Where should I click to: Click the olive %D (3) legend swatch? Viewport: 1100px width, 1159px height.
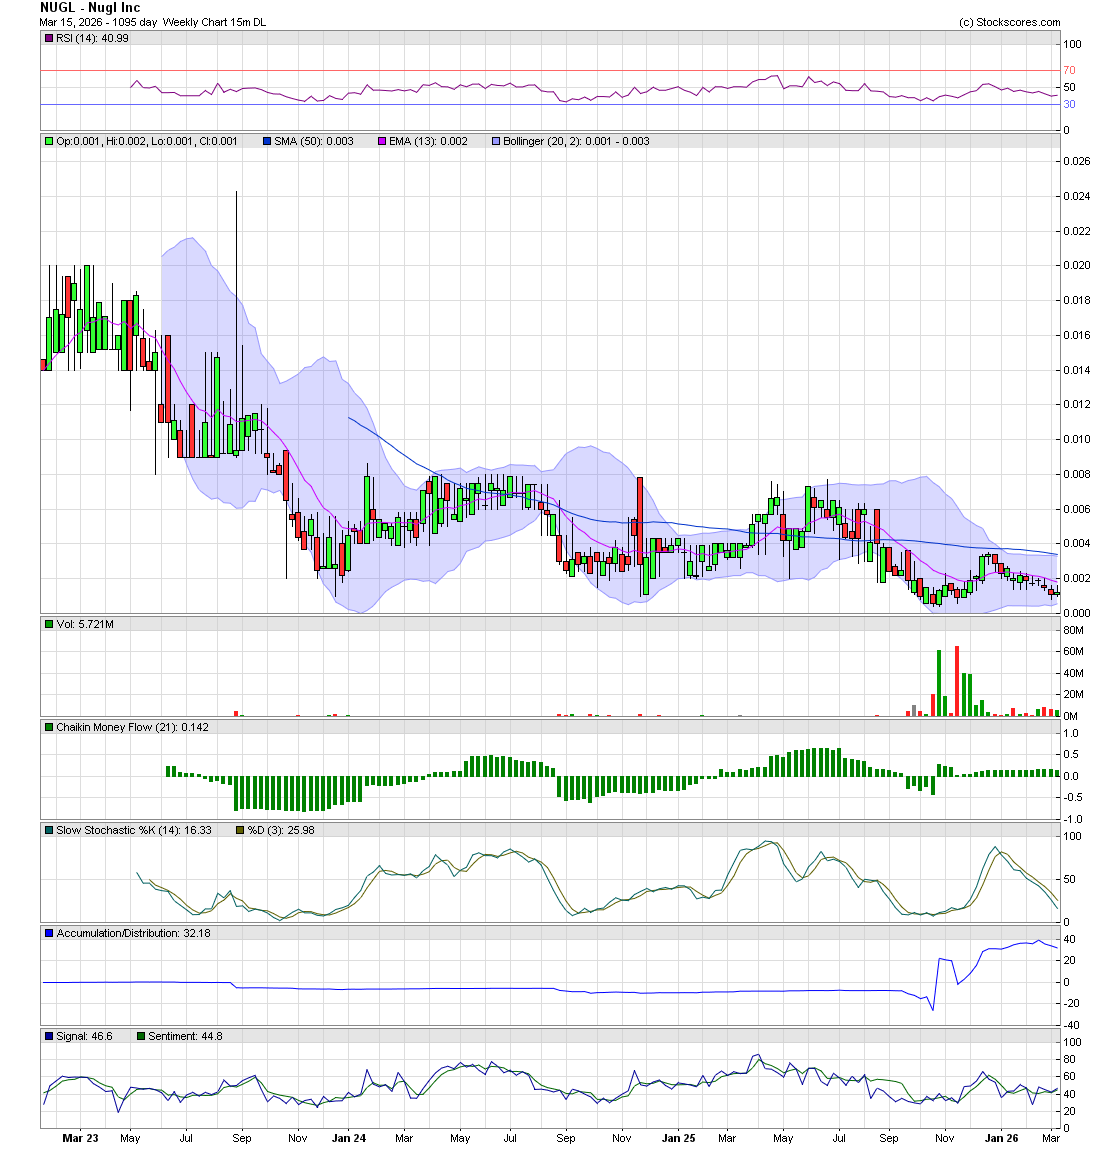pos(240,831)
